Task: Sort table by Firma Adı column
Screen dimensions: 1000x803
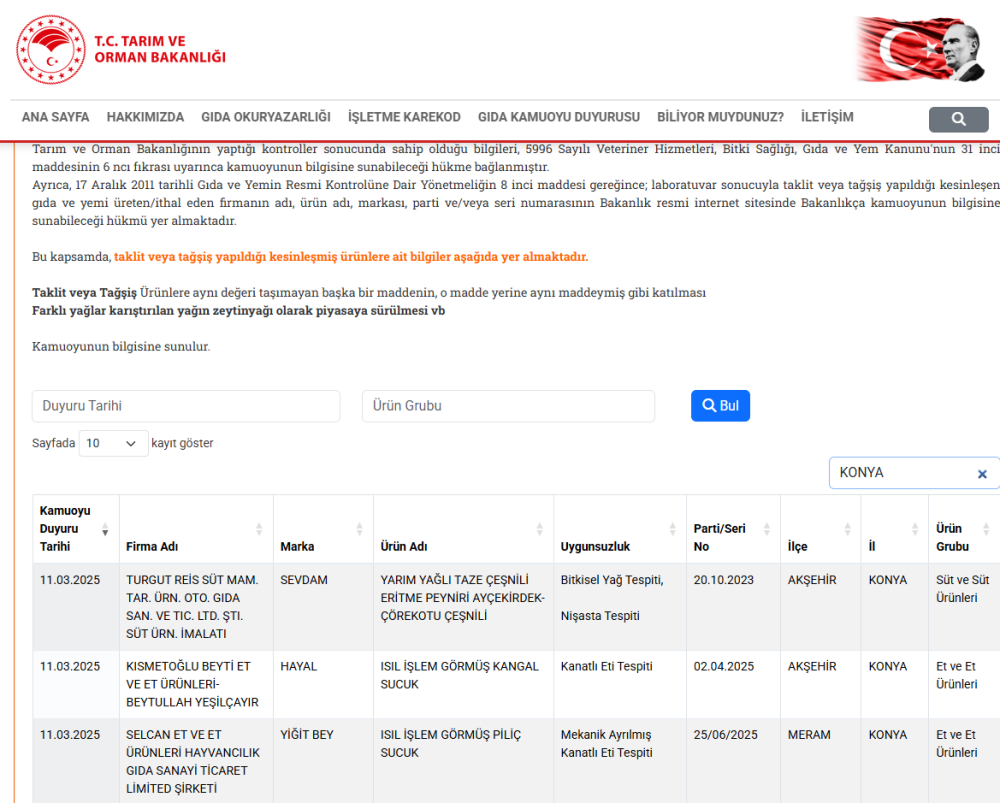Action: (x=259, y=529)
